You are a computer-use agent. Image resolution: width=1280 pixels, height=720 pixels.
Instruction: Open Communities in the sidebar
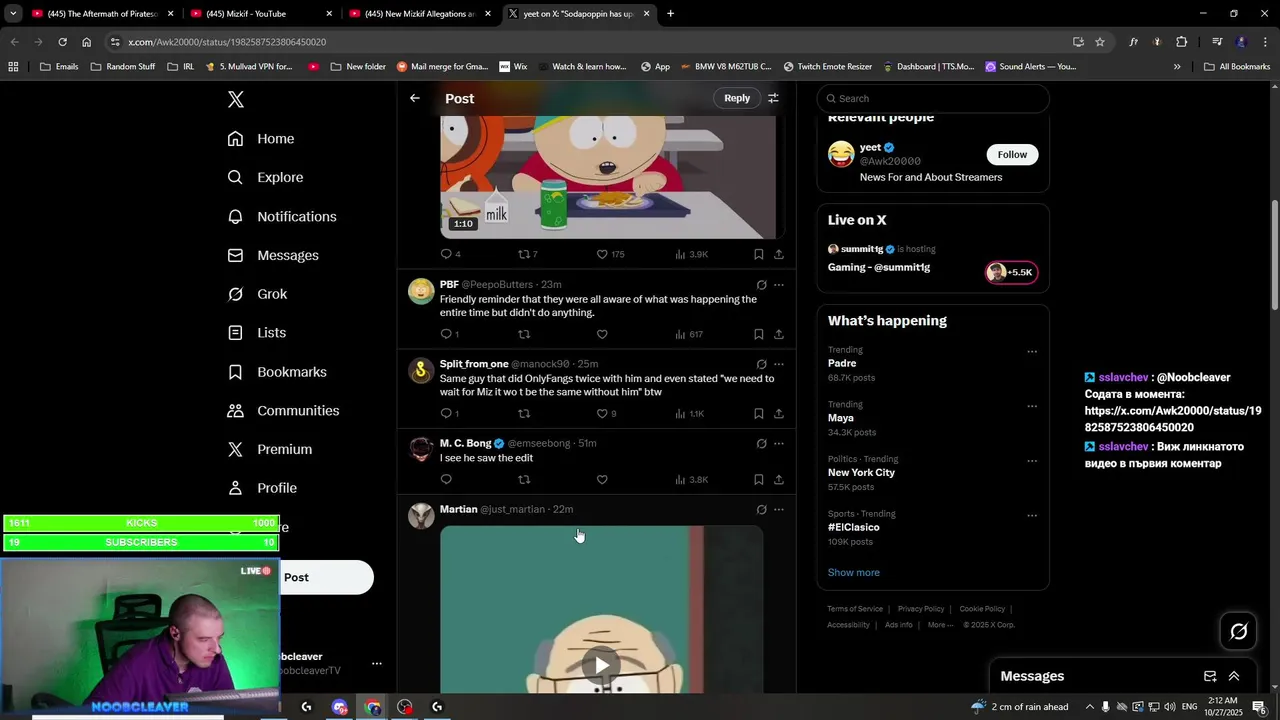283,410
